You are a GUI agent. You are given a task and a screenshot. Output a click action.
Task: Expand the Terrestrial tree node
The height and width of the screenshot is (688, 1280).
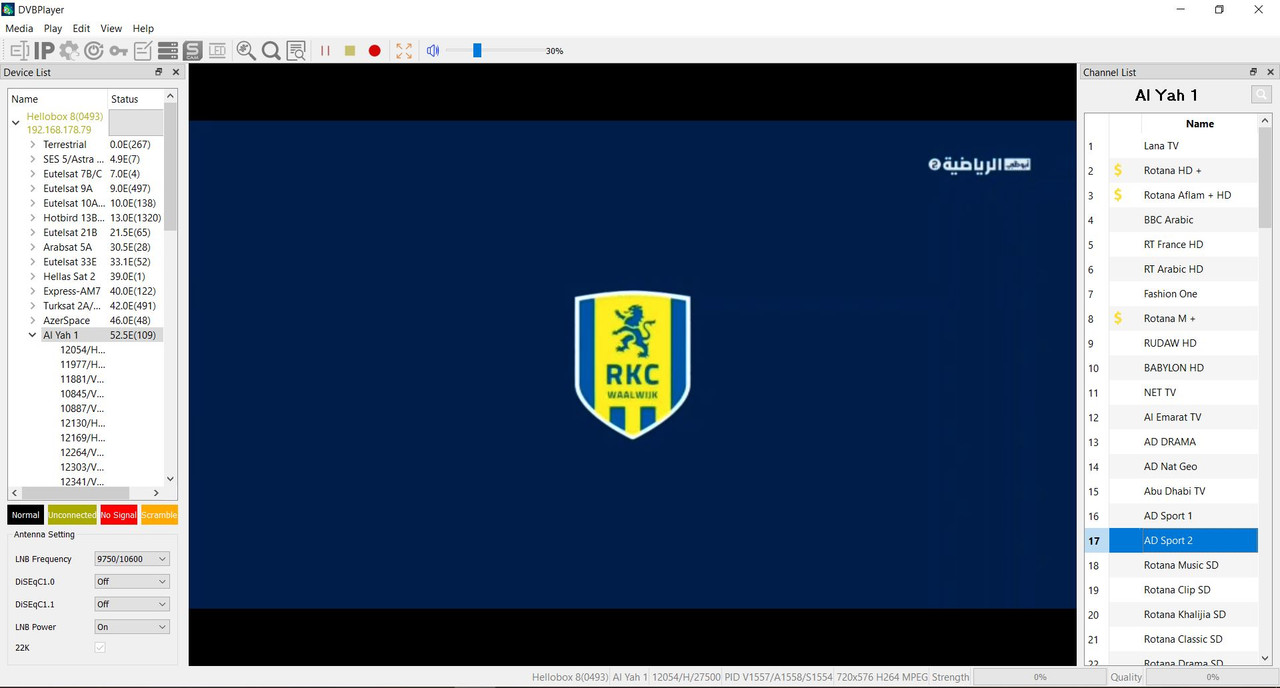click(x=33, y=145)
